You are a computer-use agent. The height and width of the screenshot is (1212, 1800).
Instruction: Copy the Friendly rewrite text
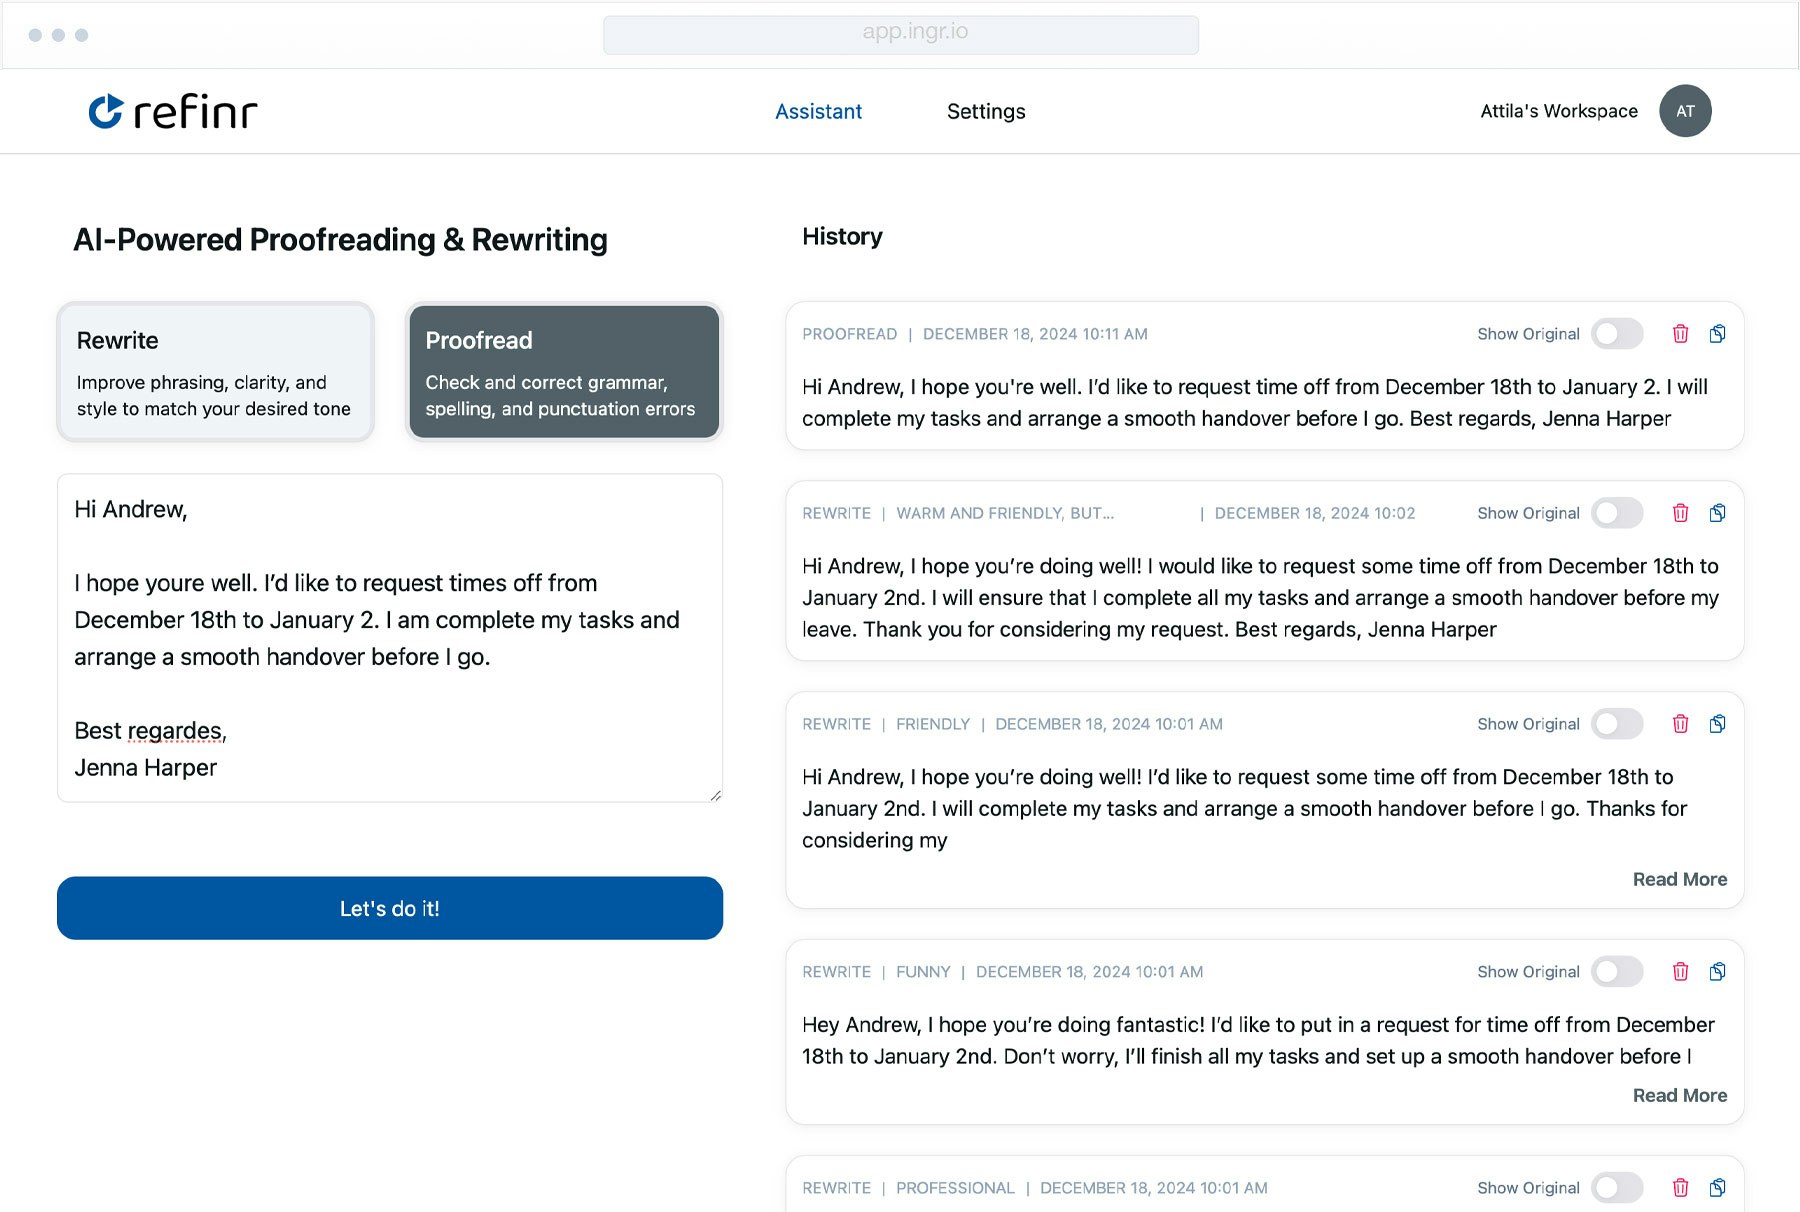pyautogui.click(x=1717, y=724)
